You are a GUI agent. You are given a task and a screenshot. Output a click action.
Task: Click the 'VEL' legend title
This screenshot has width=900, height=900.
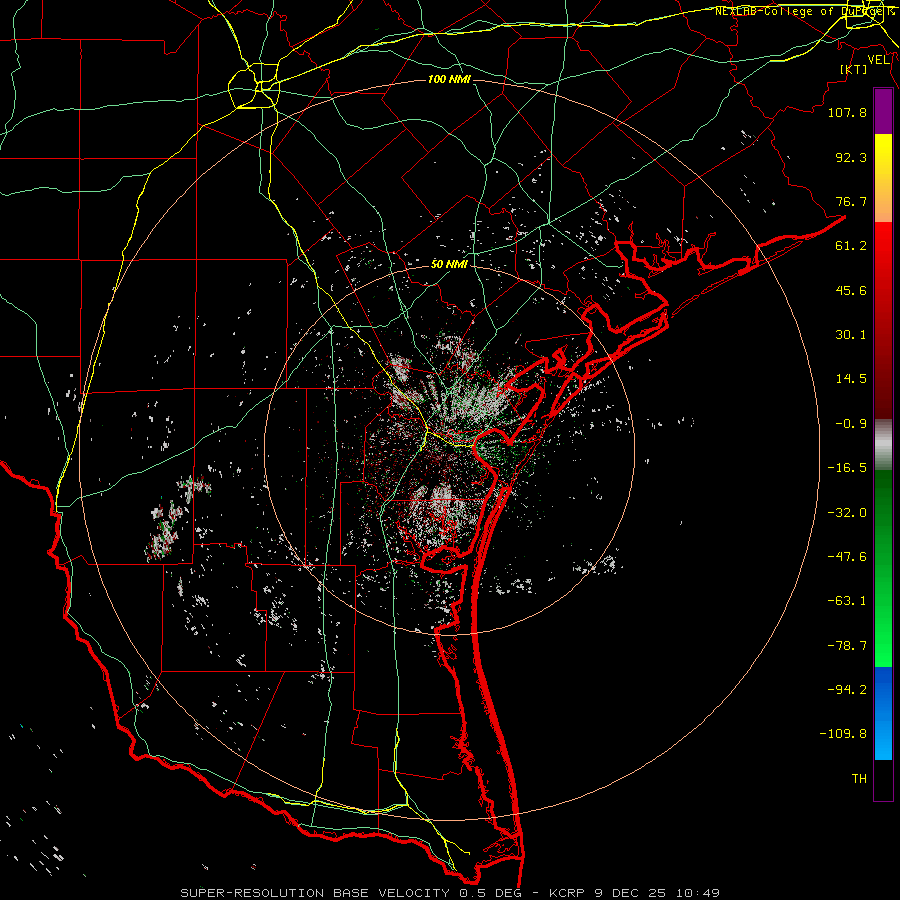[x=879, y=60]
